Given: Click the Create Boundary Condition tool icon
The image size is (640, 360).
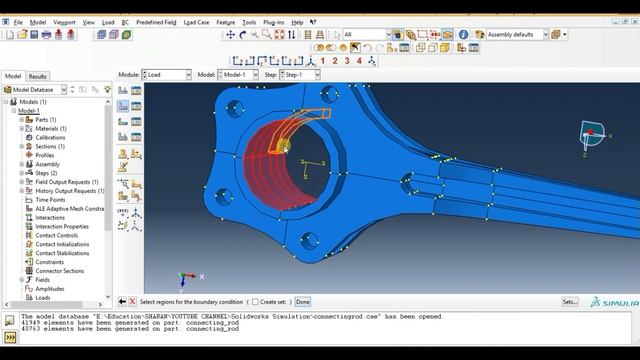Looking at the screenshot, I should click(123, 106).
